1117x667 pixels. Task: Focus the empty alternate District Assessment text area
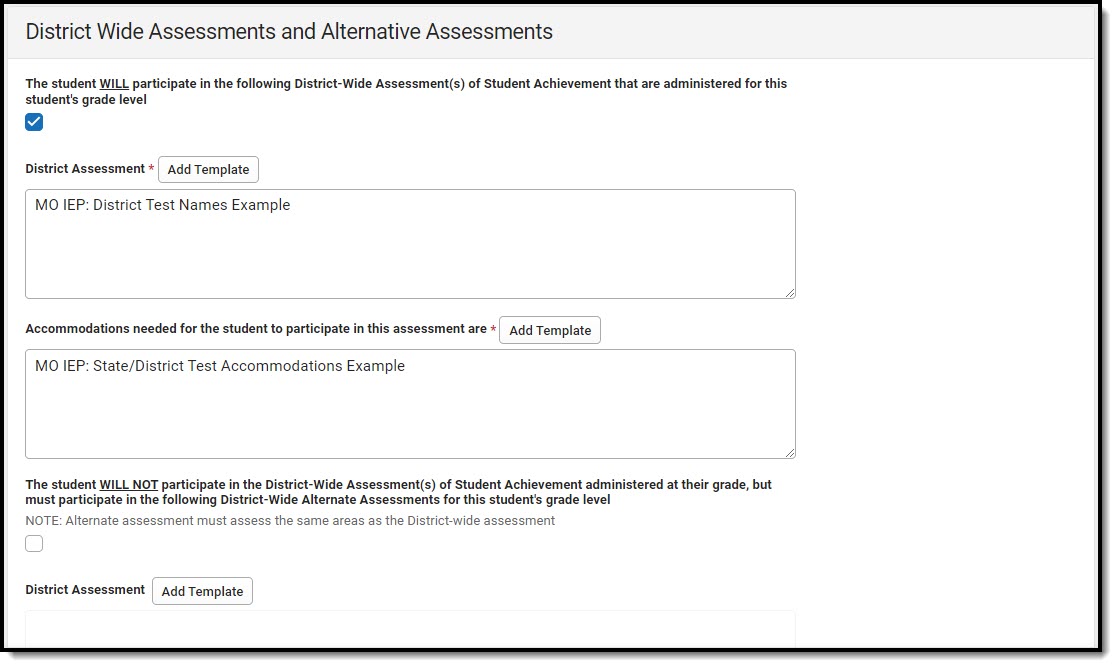(x=410, y=628)
